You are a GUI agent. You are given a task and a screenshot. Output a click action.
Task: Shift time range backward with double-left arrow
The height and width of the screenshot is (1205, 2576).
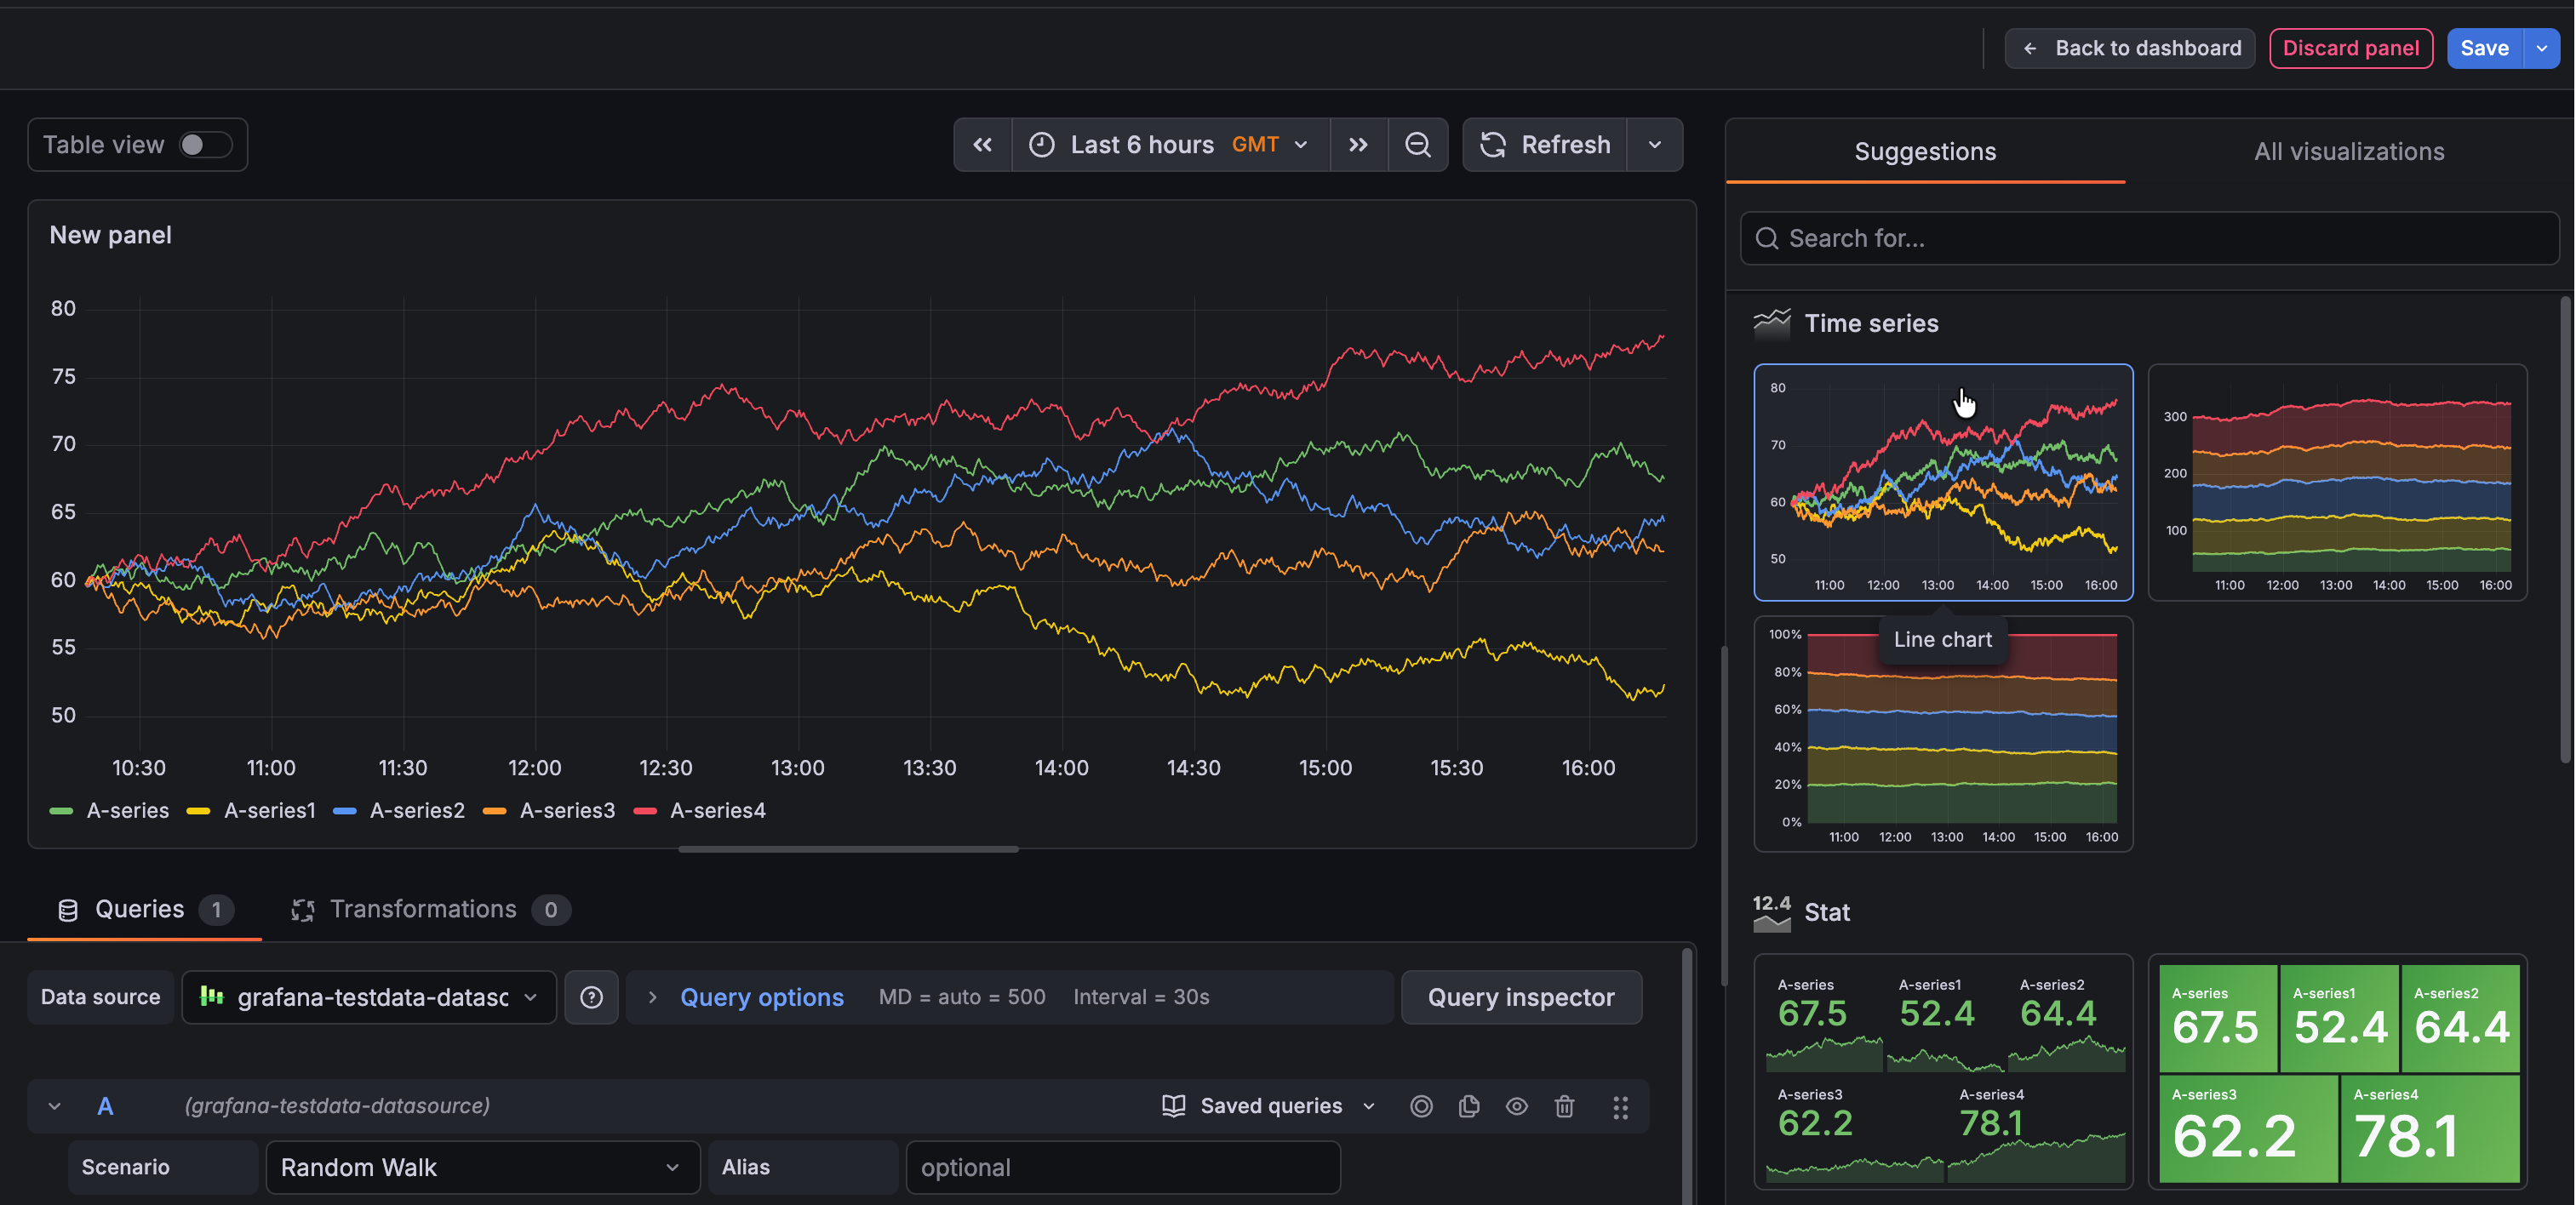pos(982,144)
